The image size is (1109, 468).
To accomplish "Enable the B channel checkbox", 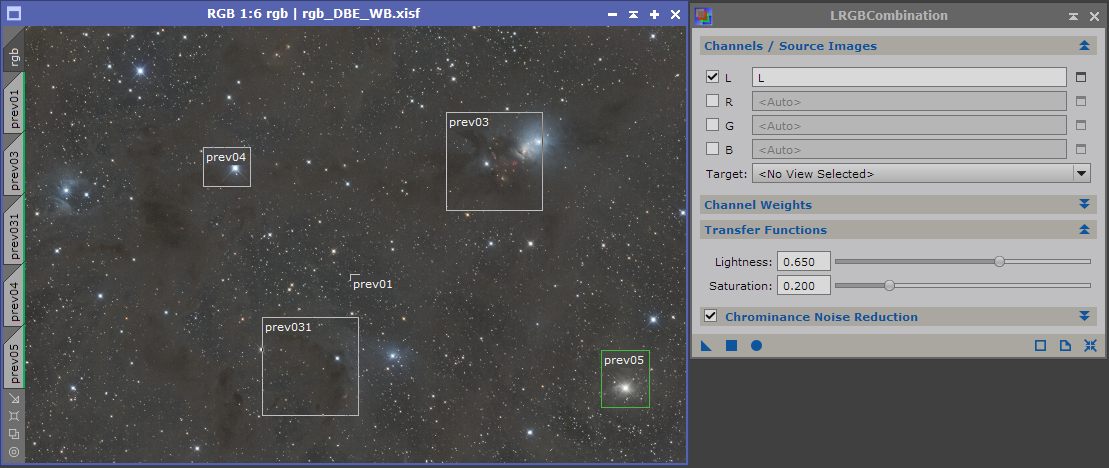I will (x=712, y=148).
